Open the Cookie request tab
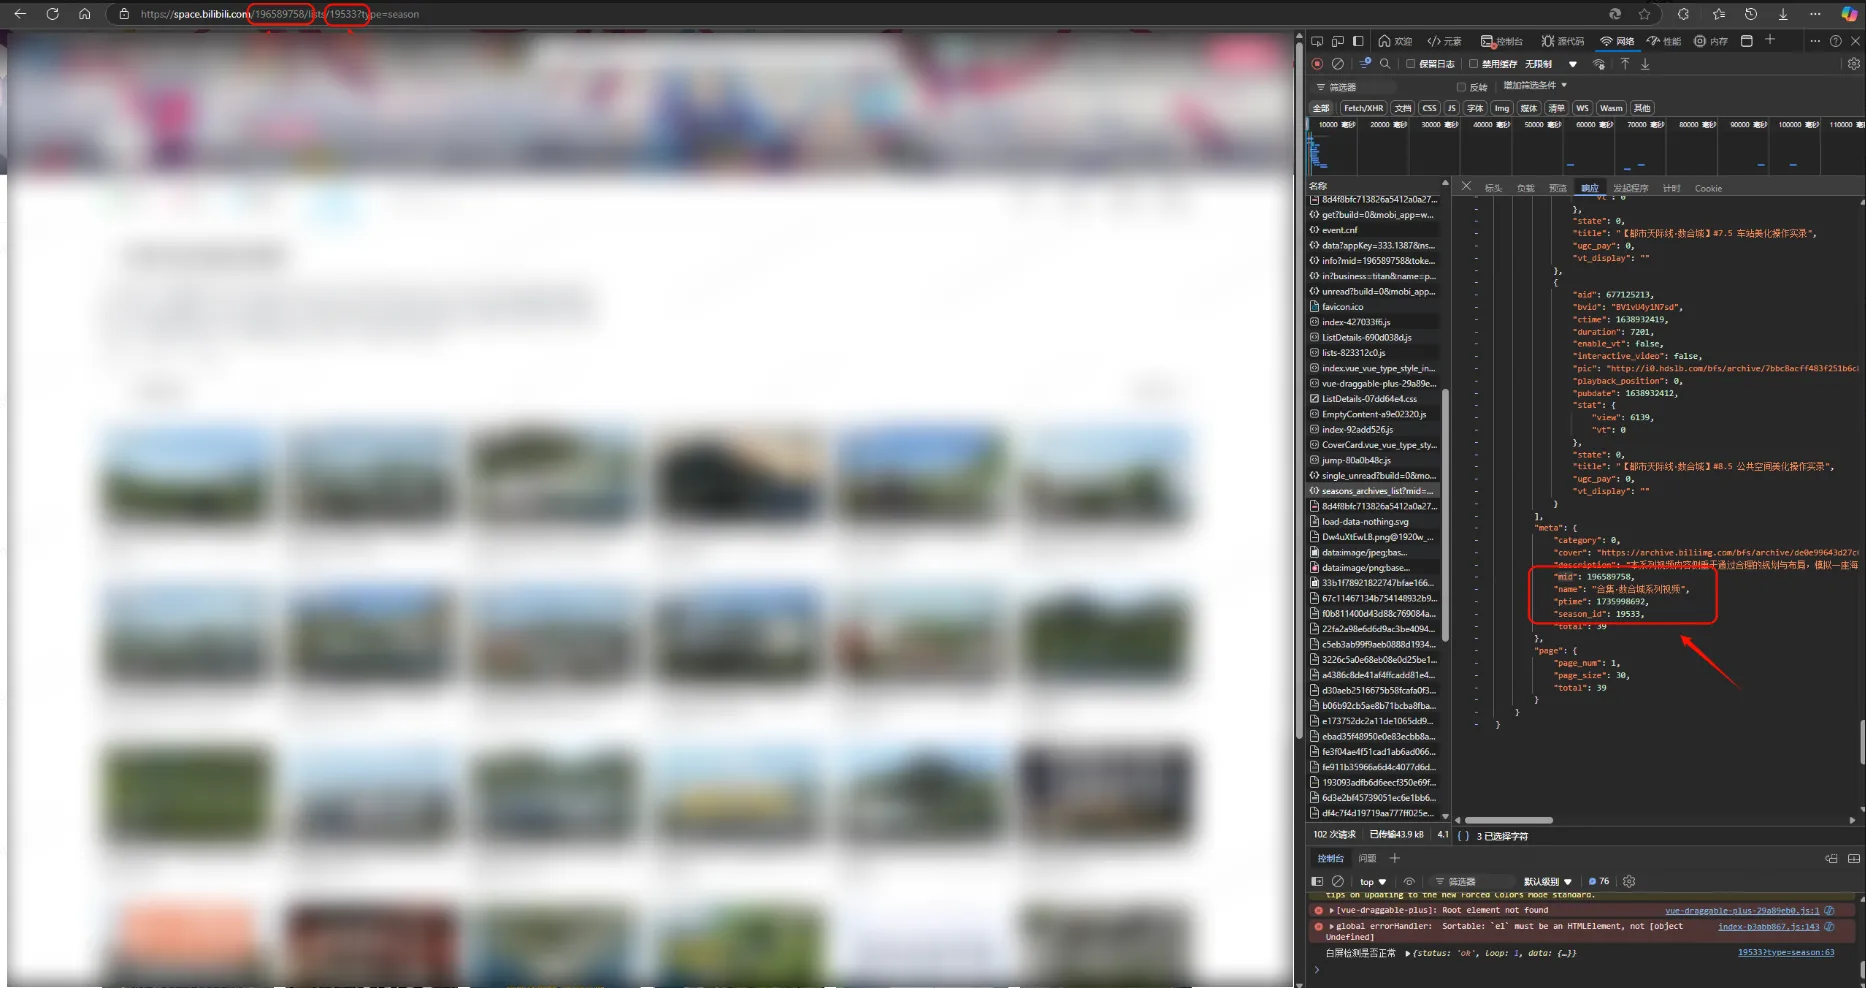1866x988 pixels. pyautogui.click(x=1708, y=188)
